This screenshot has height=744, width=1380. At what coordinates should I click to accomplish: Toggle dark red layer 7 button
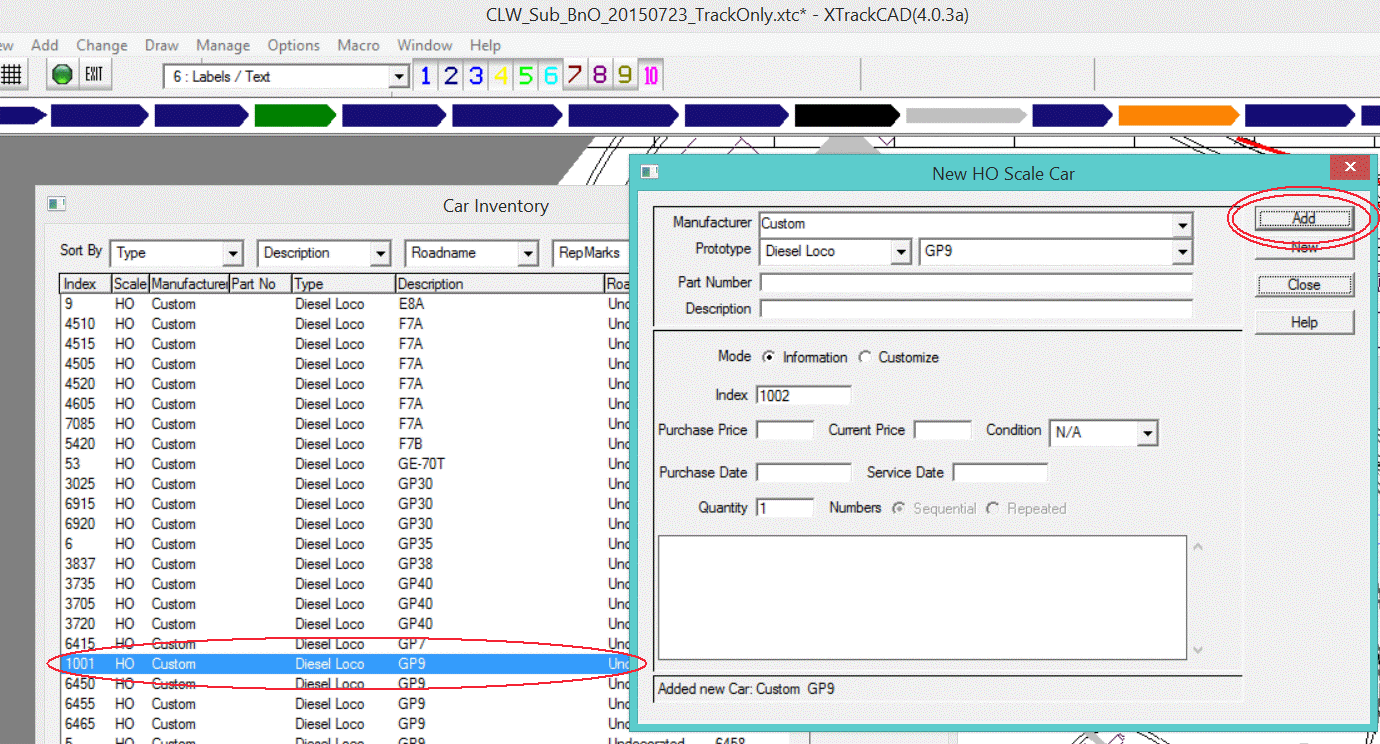click(575, 76)
